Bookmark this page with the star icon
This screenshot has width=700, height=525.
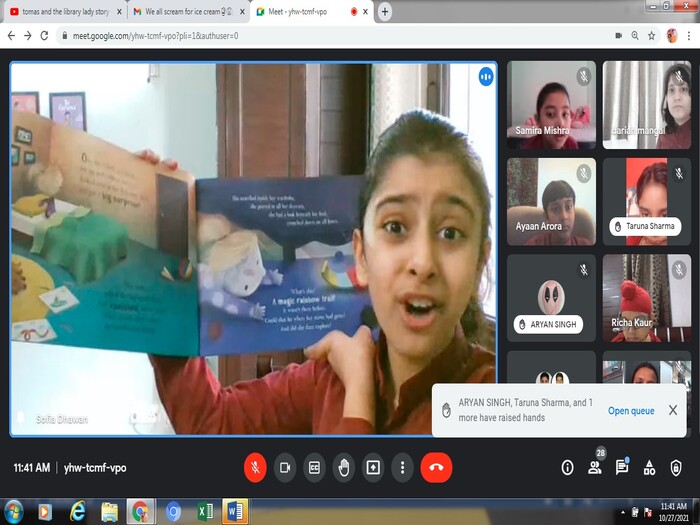coord(651,36)
